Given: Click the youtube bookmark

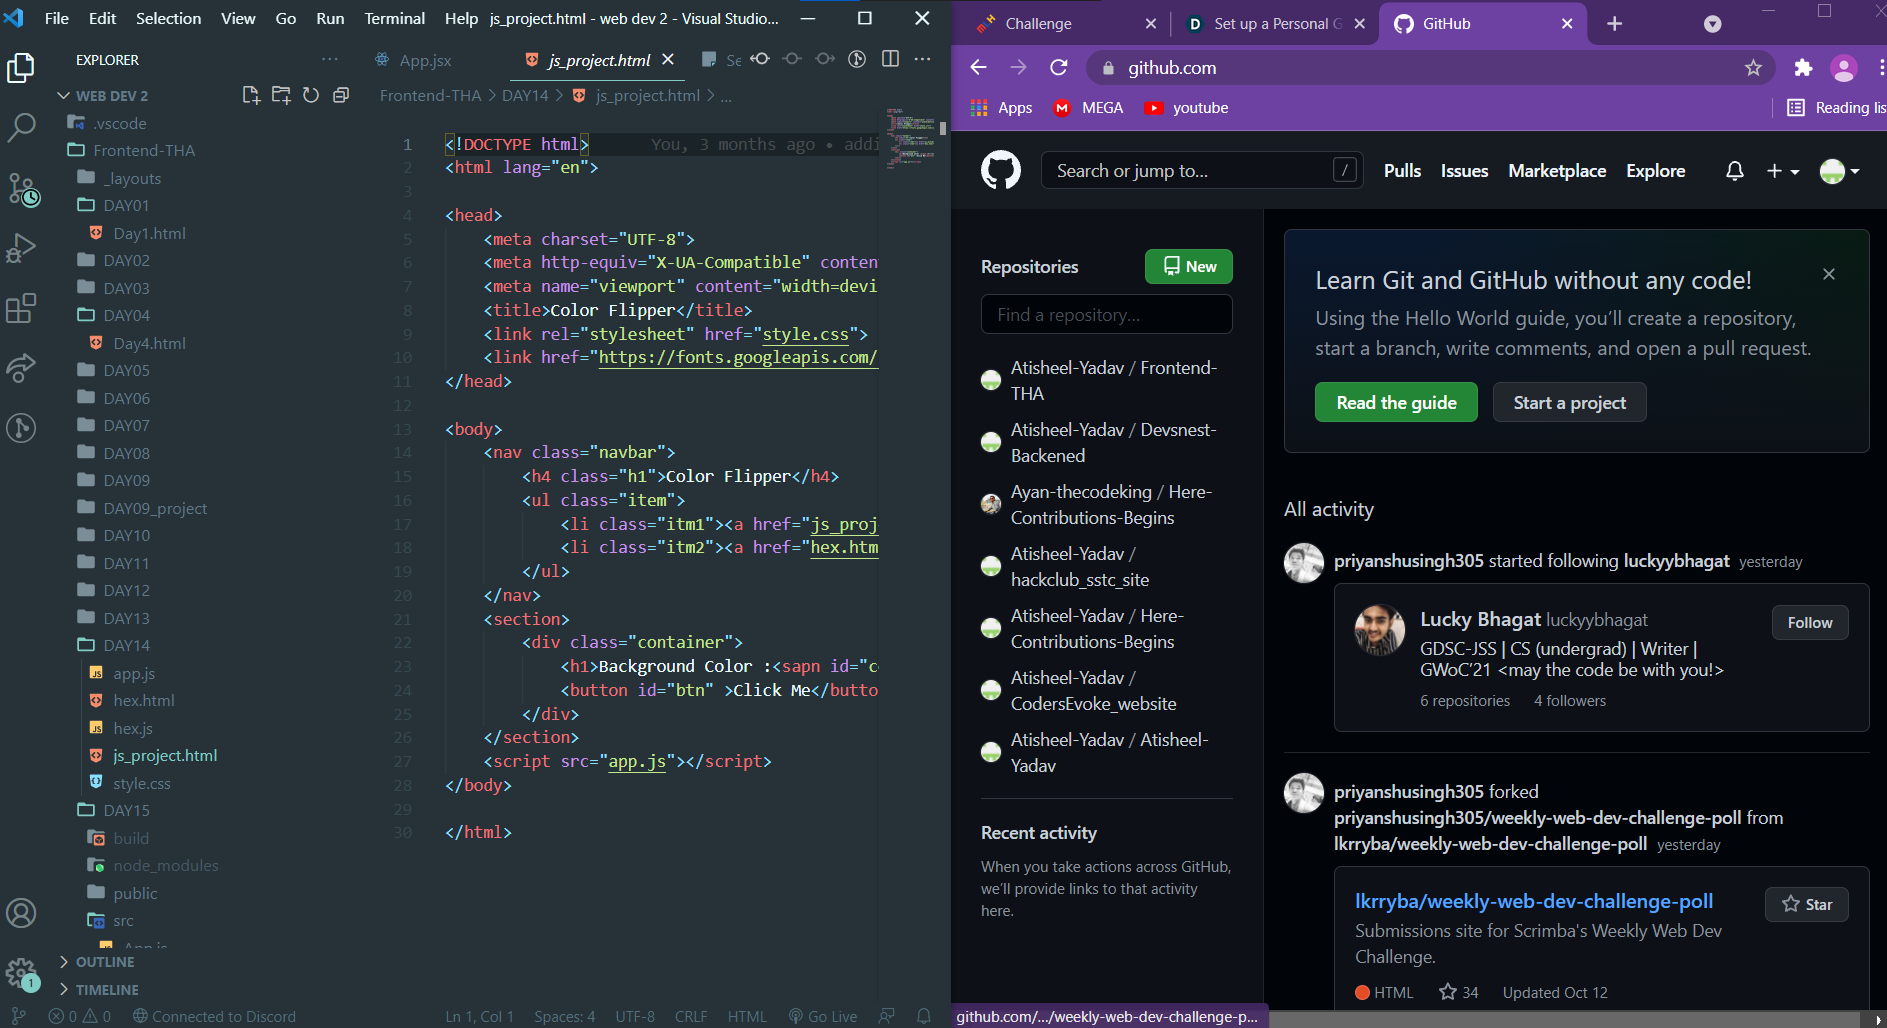Looking at the screenshot, I should point(1186,108).
